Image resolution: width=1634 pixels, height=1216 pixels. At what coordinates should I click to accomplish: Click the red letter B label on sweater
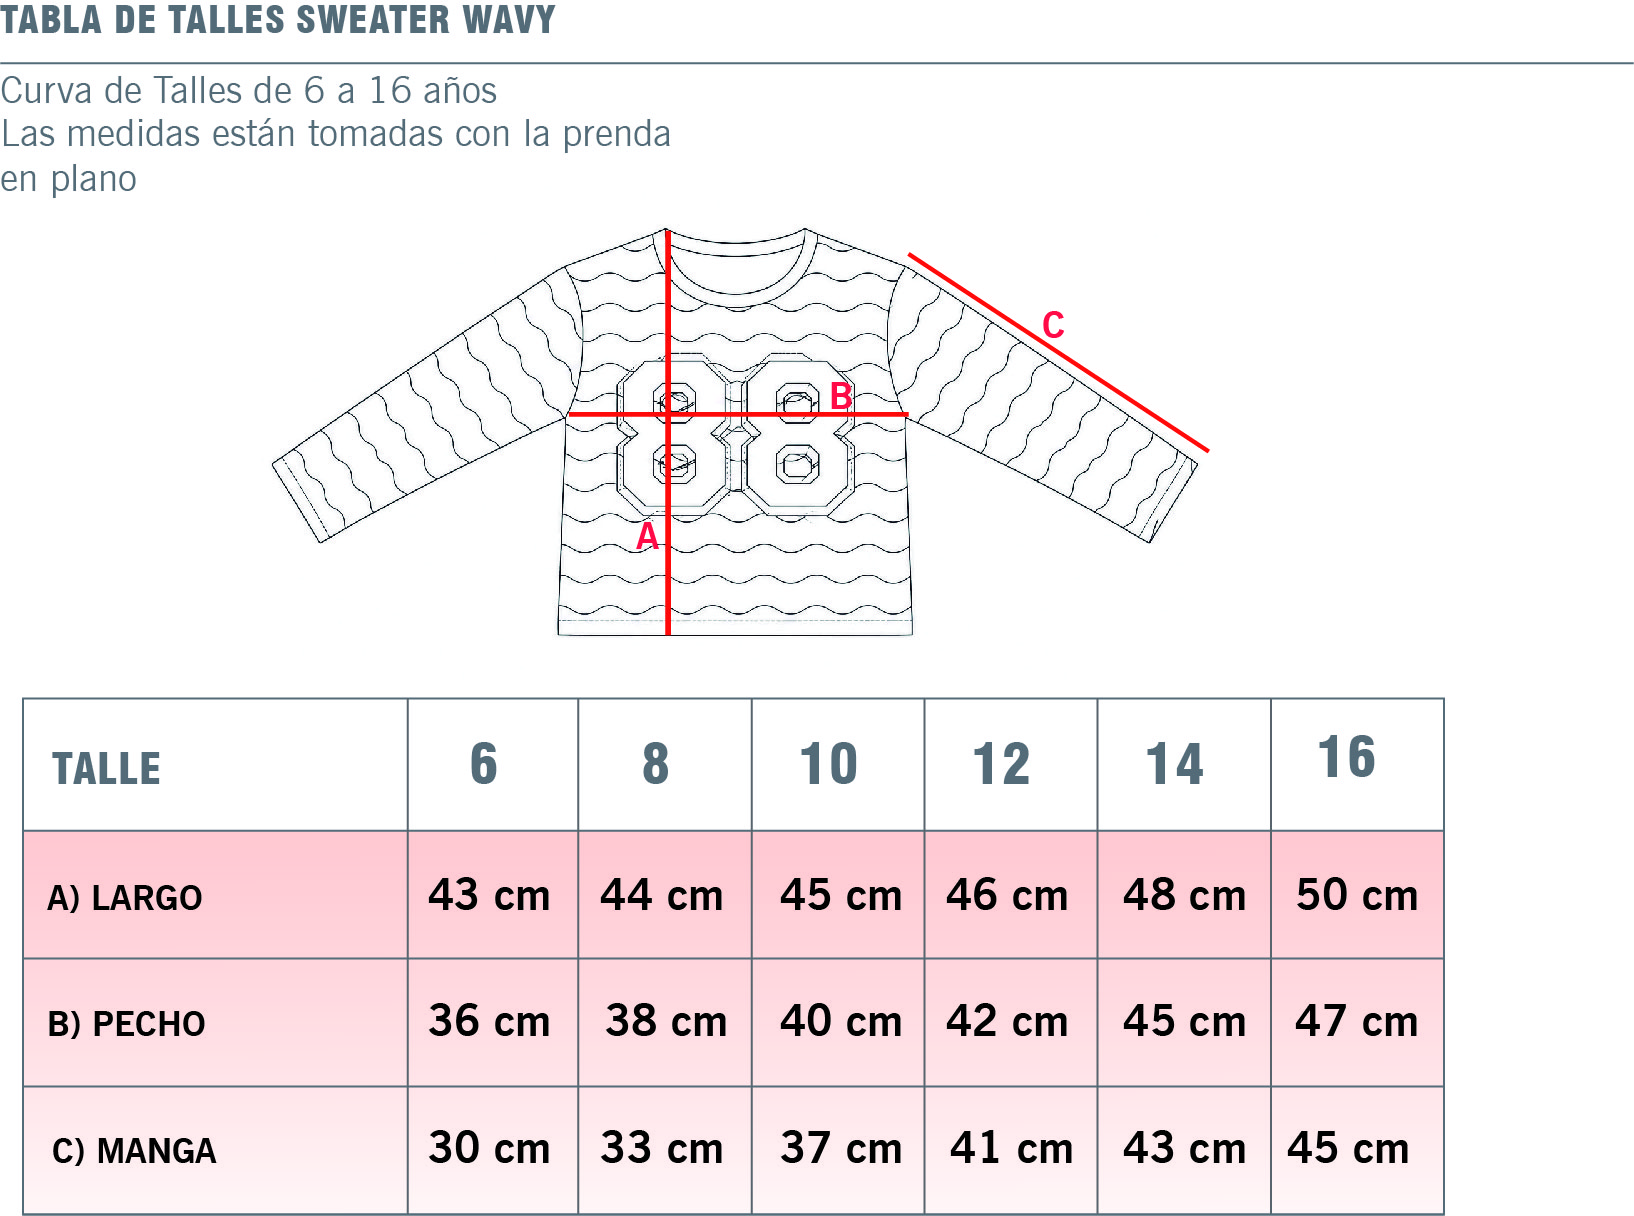pos(841,397)
